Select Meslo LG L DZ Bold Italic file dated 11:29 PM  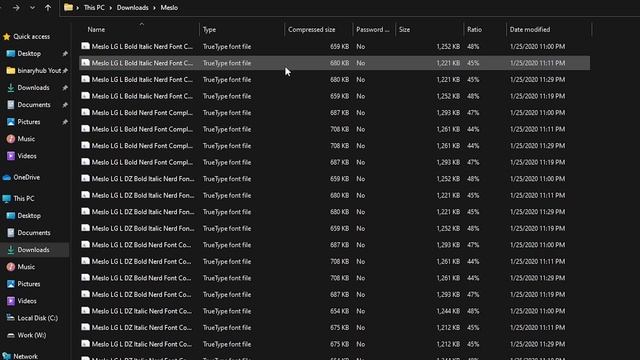334,212
